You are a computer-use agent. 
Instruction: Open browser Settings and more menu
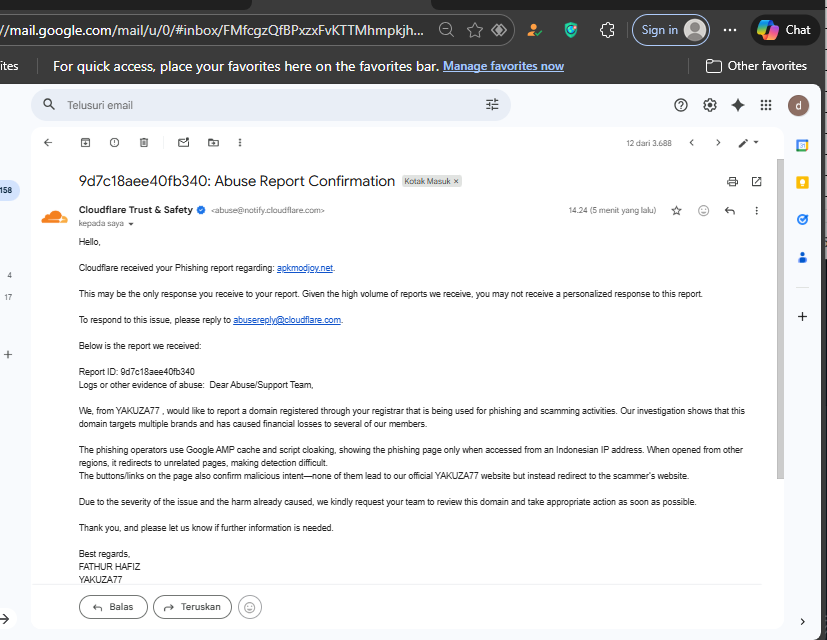point(730,30)
